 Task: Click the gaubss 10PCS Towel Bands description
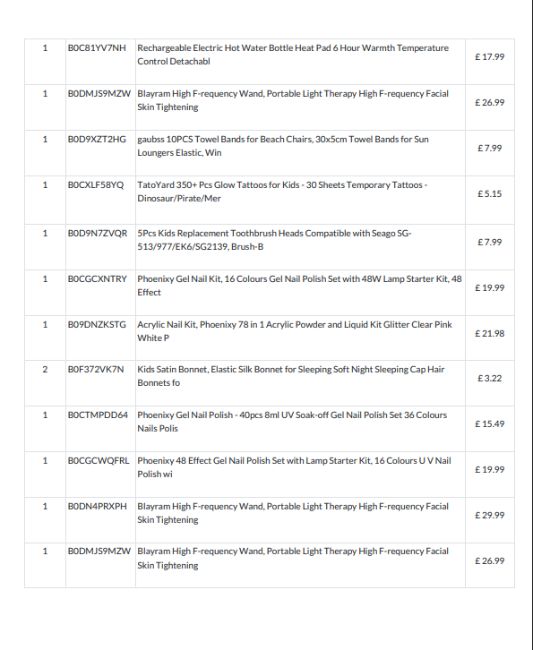point(283,146)
